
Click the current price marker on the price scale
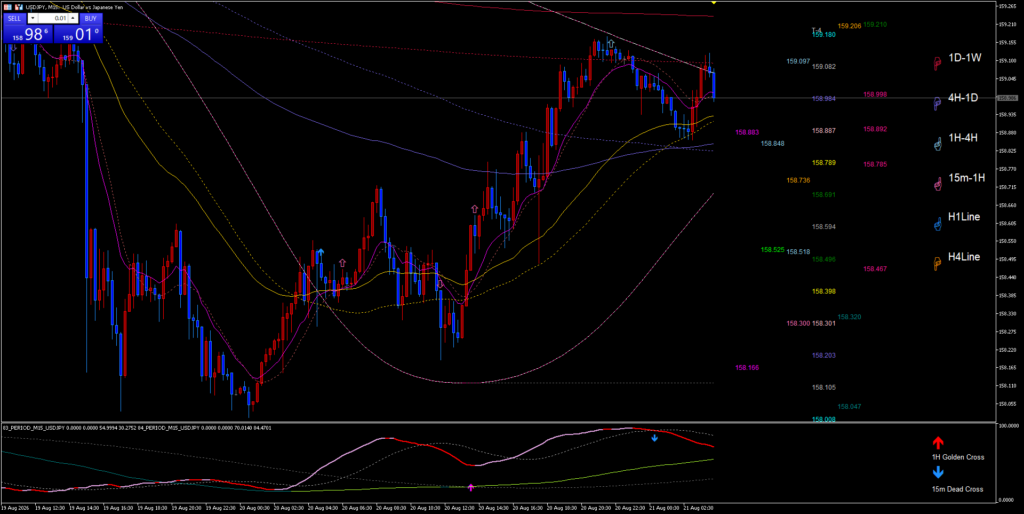(x=1007, y=98)
